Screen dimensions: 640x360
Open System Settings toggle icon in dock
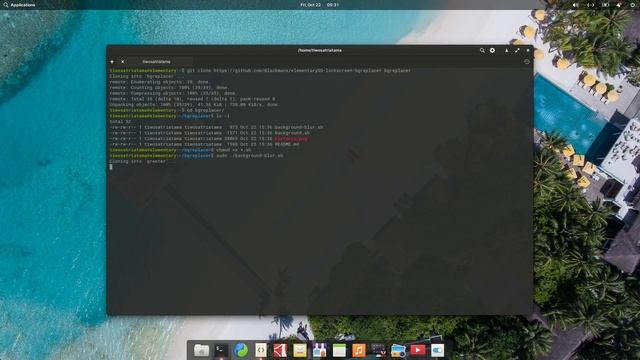(x=437, y=350)
